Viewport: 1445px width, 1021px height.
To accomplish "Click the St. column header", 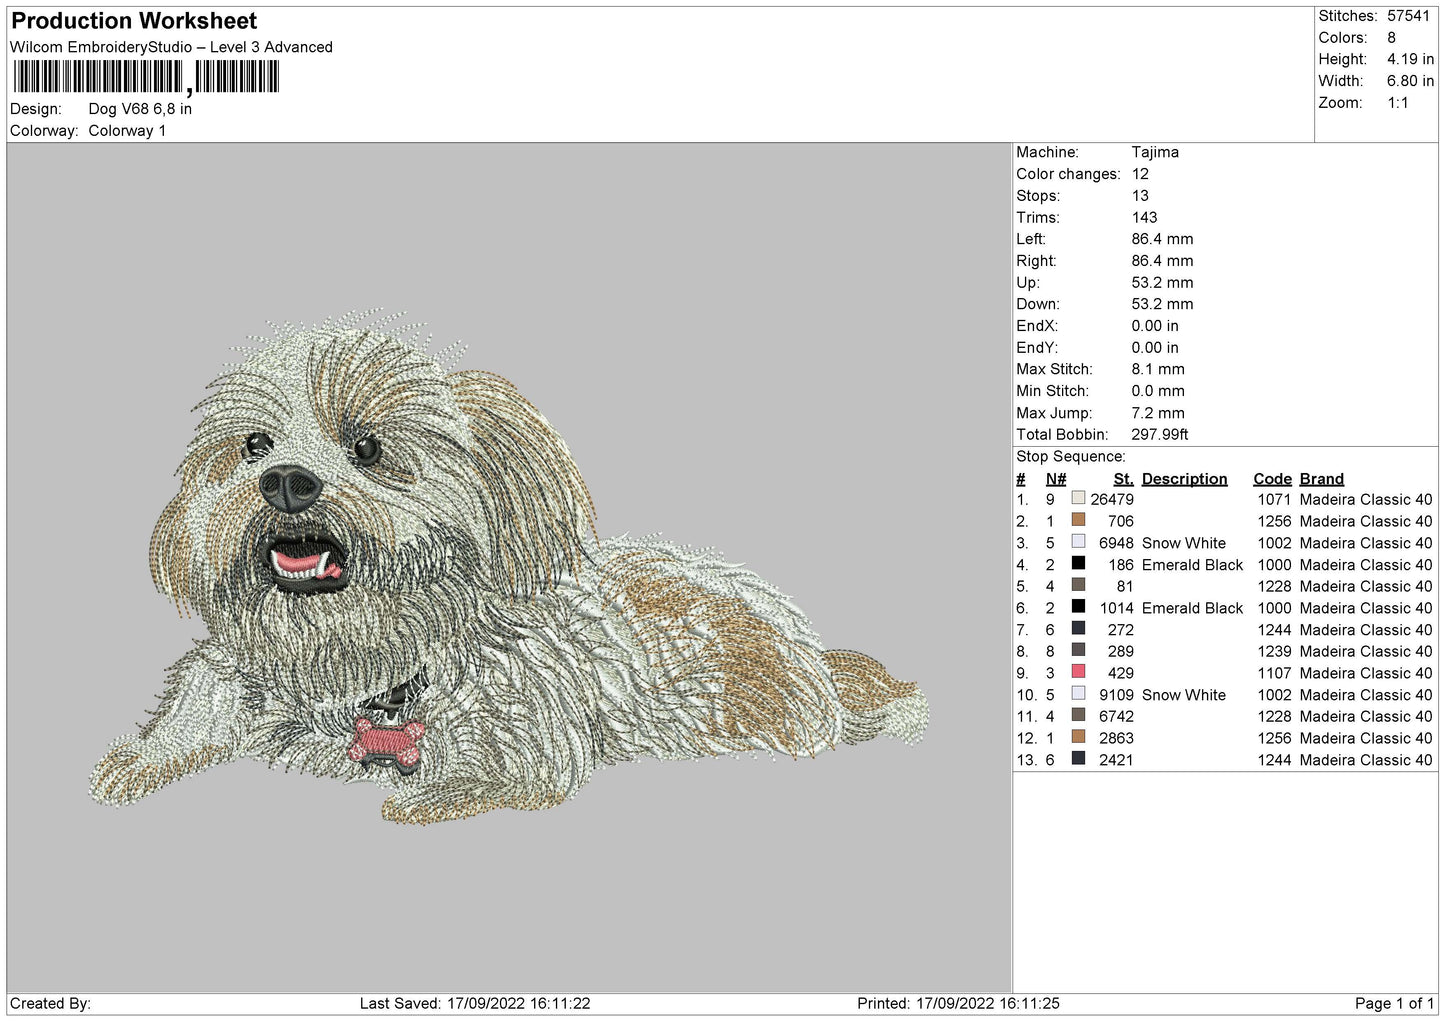I will pyautogui.click(x=1123, y=479).
